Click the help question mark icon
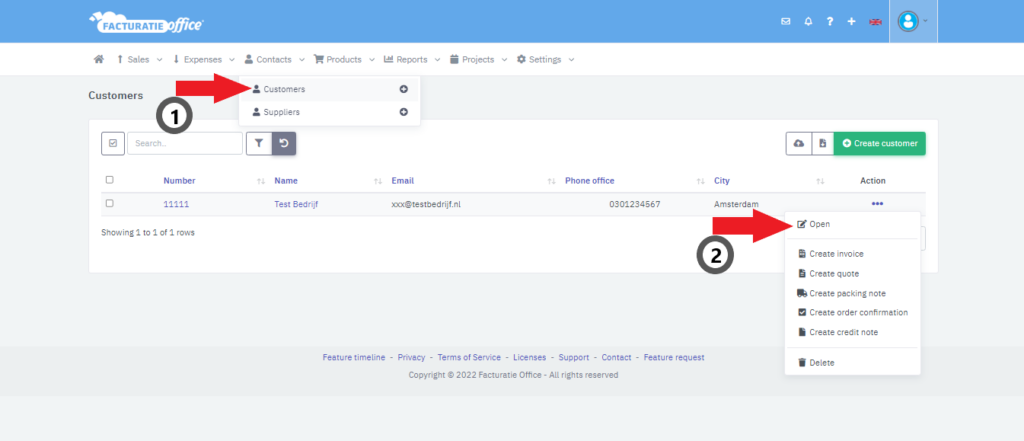Viewport: 1024px width, 441px height. [829, 22]
